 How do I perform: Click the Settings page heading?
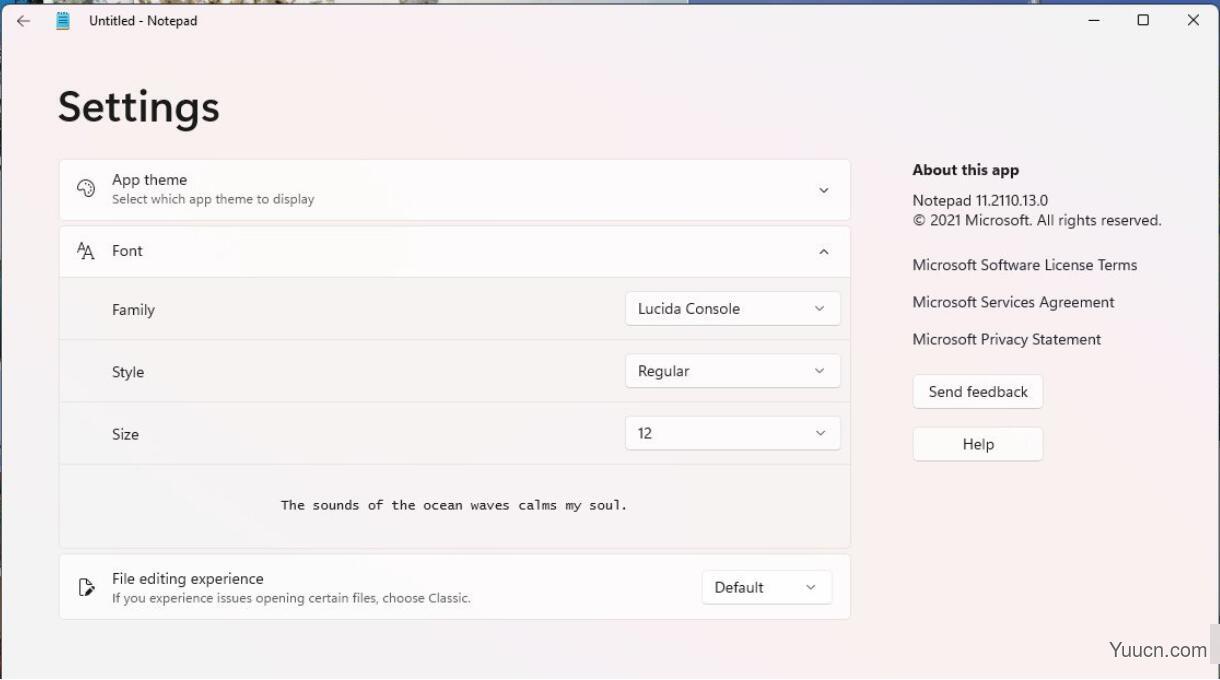[139, 107]
